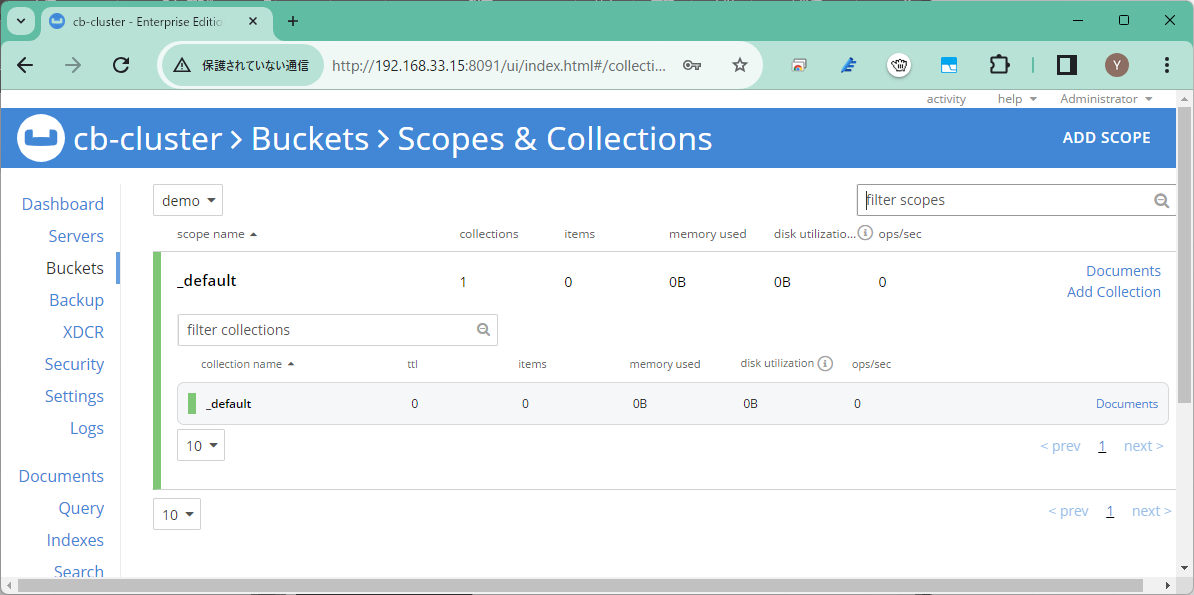Expand the help menu
Screen dimensions: 1194x595
pyautogui.click(x=1017, y=99)
